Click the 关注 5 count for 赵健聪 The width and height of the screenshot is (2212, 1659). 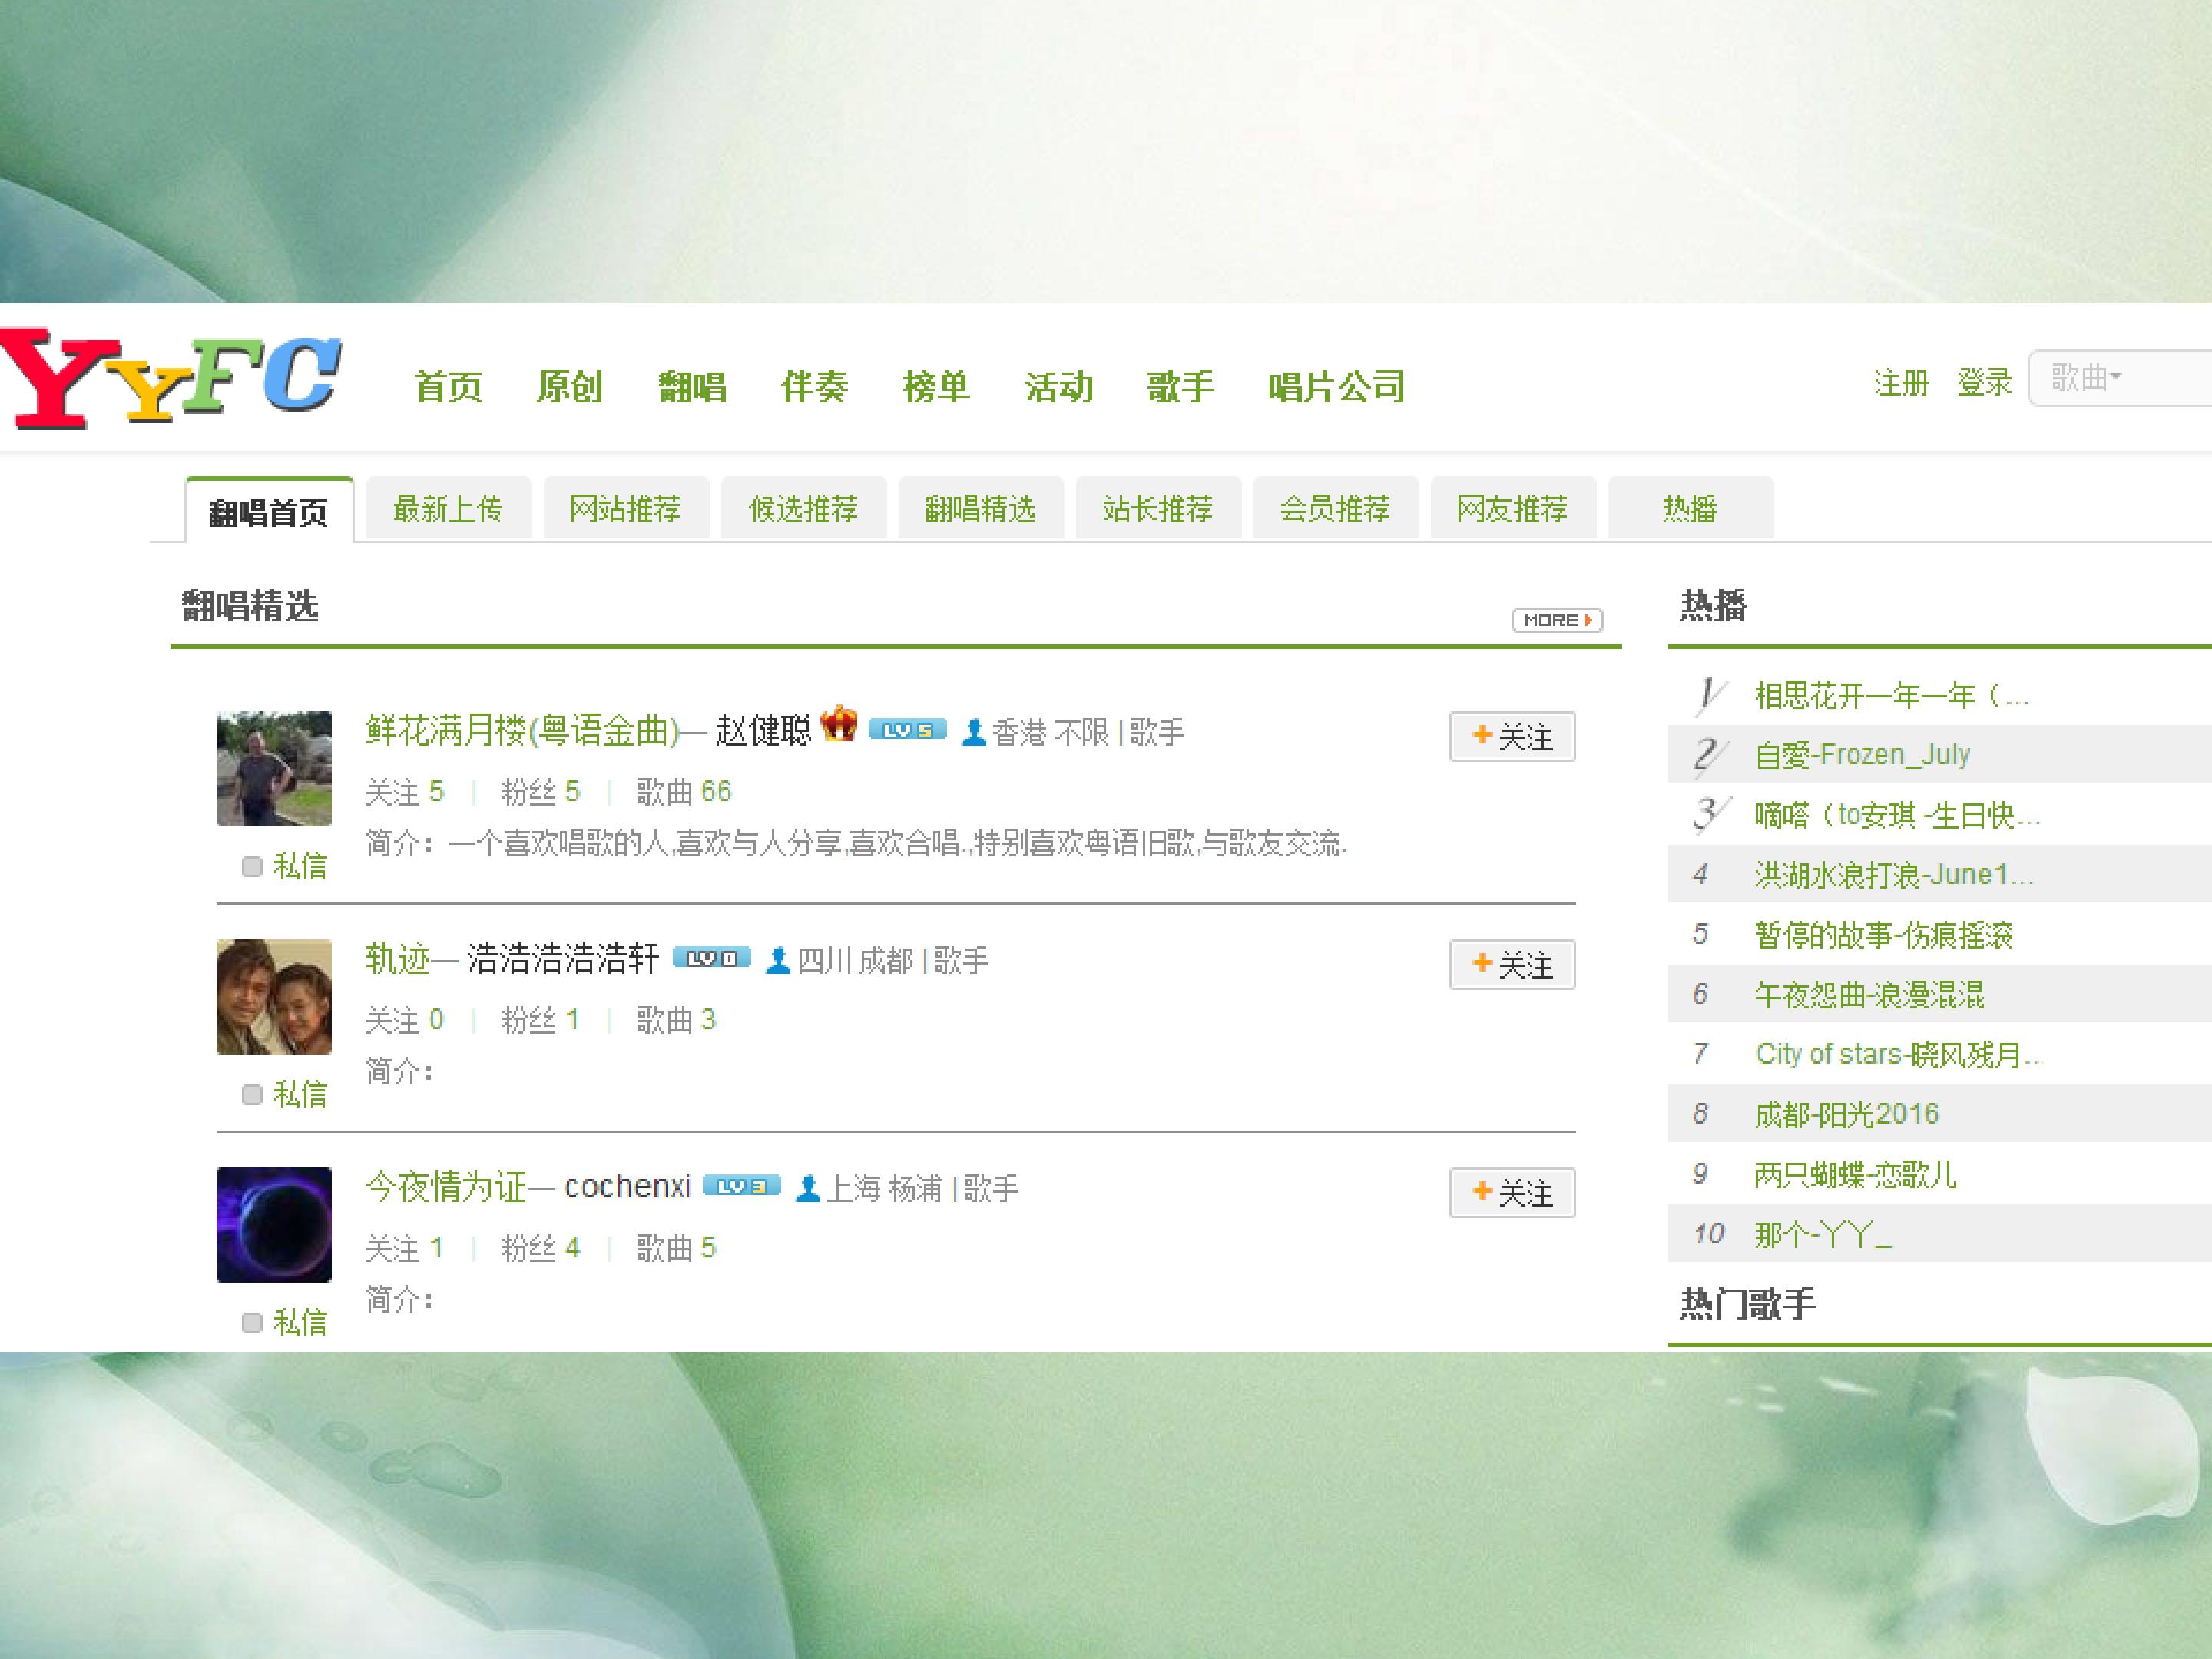tap(404, 792)
